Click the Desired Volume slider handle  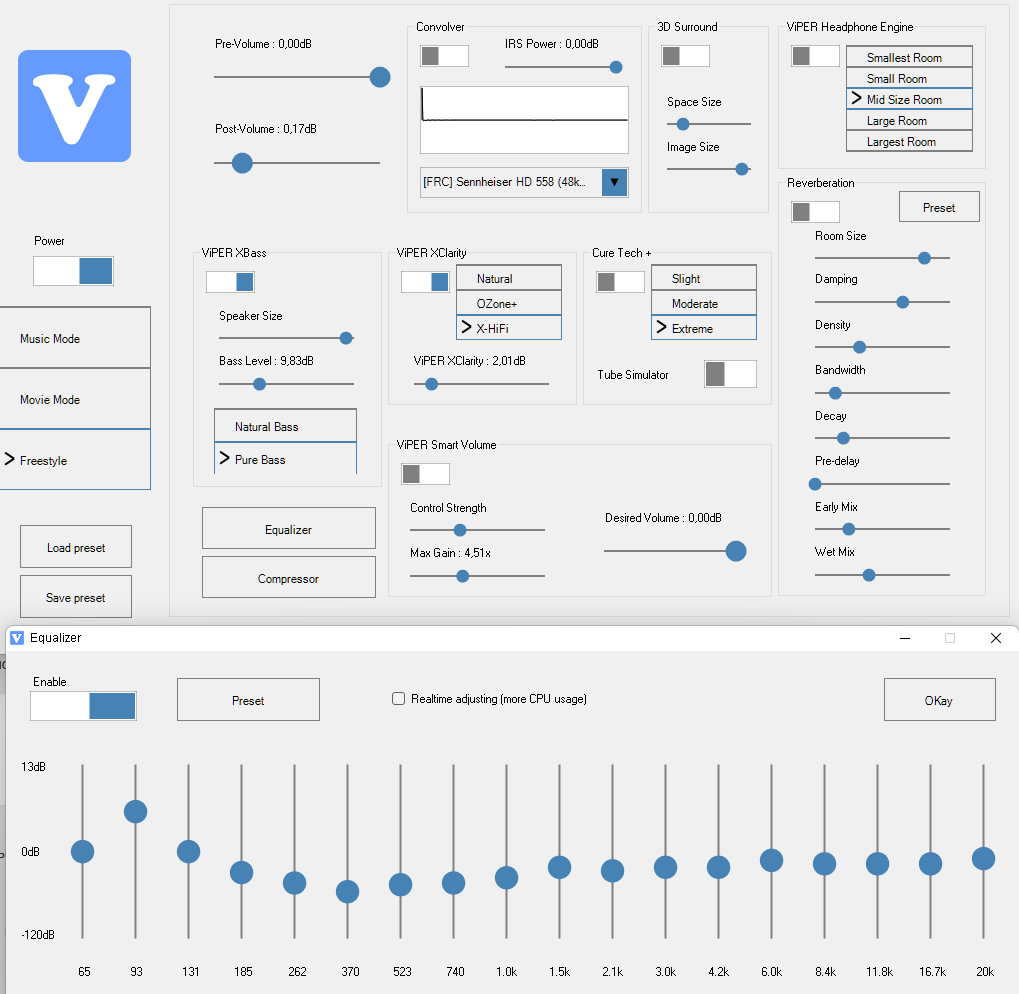[736, 551]
